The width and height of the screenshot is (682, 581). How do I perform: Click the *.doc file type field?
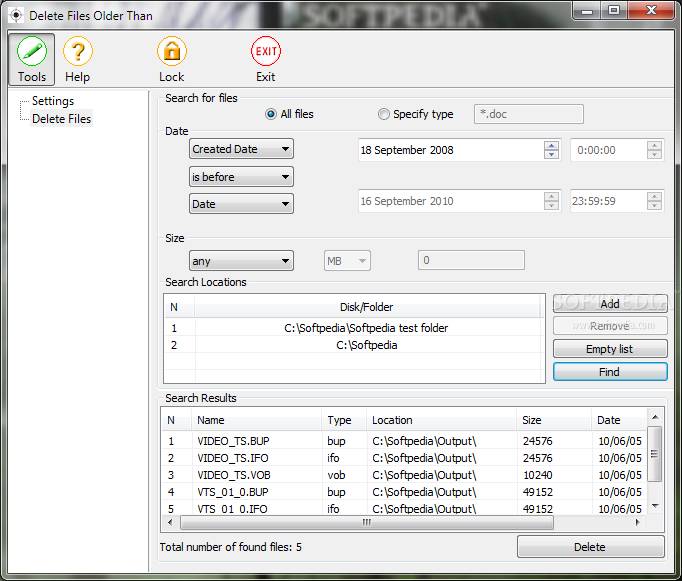click(x=528, y=114)
